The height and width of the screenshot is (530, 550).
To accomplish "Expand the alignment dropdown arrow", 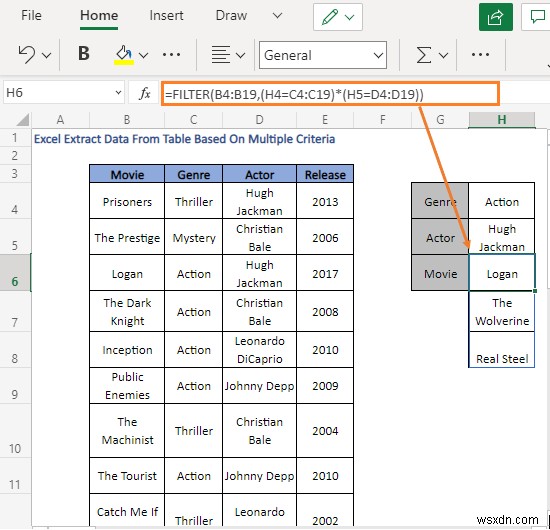I will click(240, 55).
